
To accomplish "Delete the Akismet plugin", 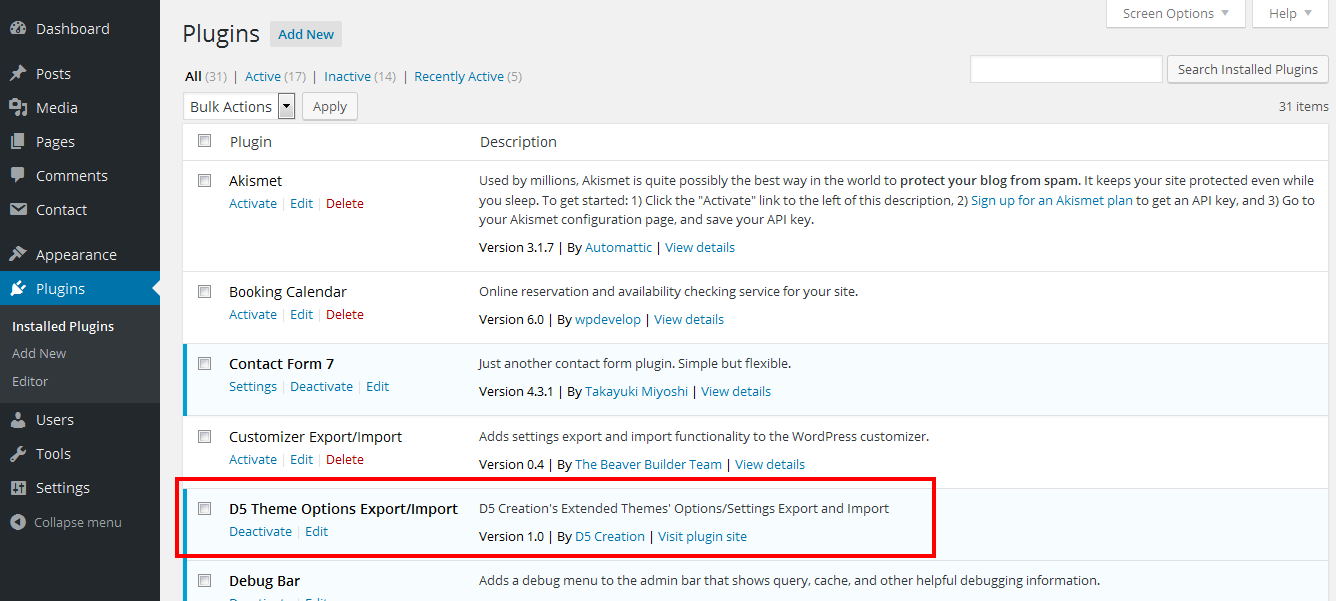I will [345, 203].
